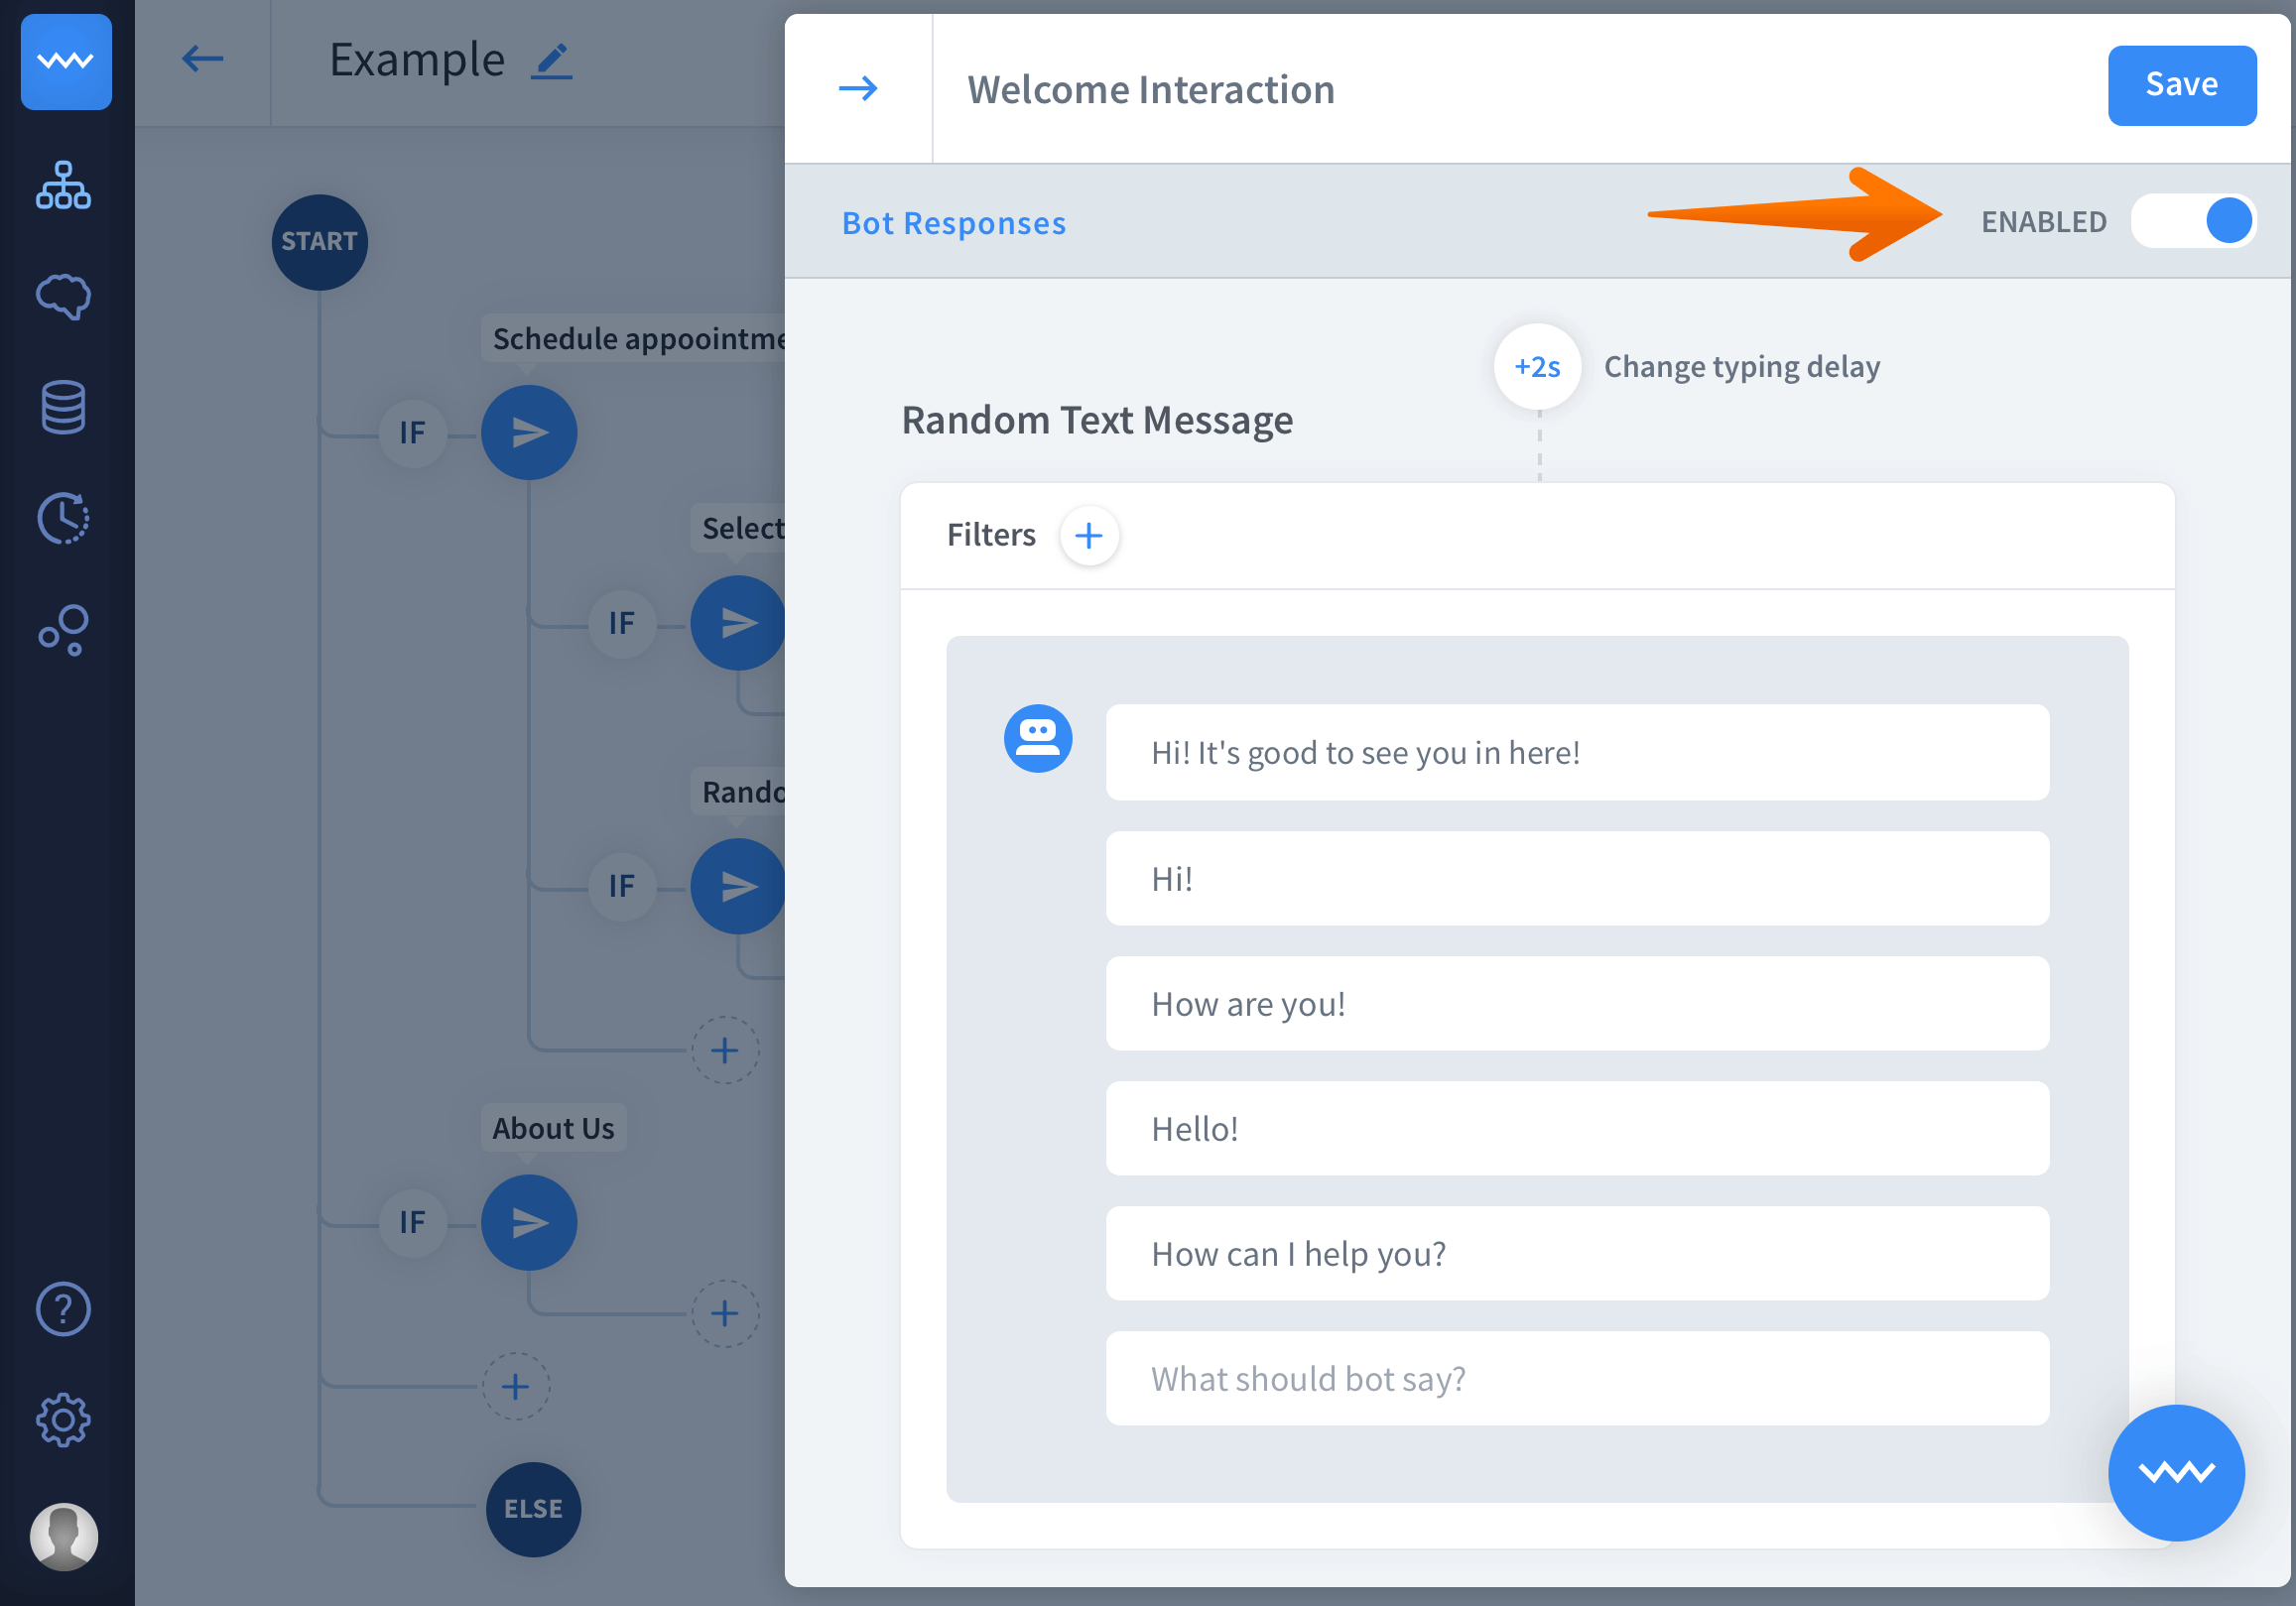2296x1606 pixels.
Task: Click the Save button
Action: 2181,85
